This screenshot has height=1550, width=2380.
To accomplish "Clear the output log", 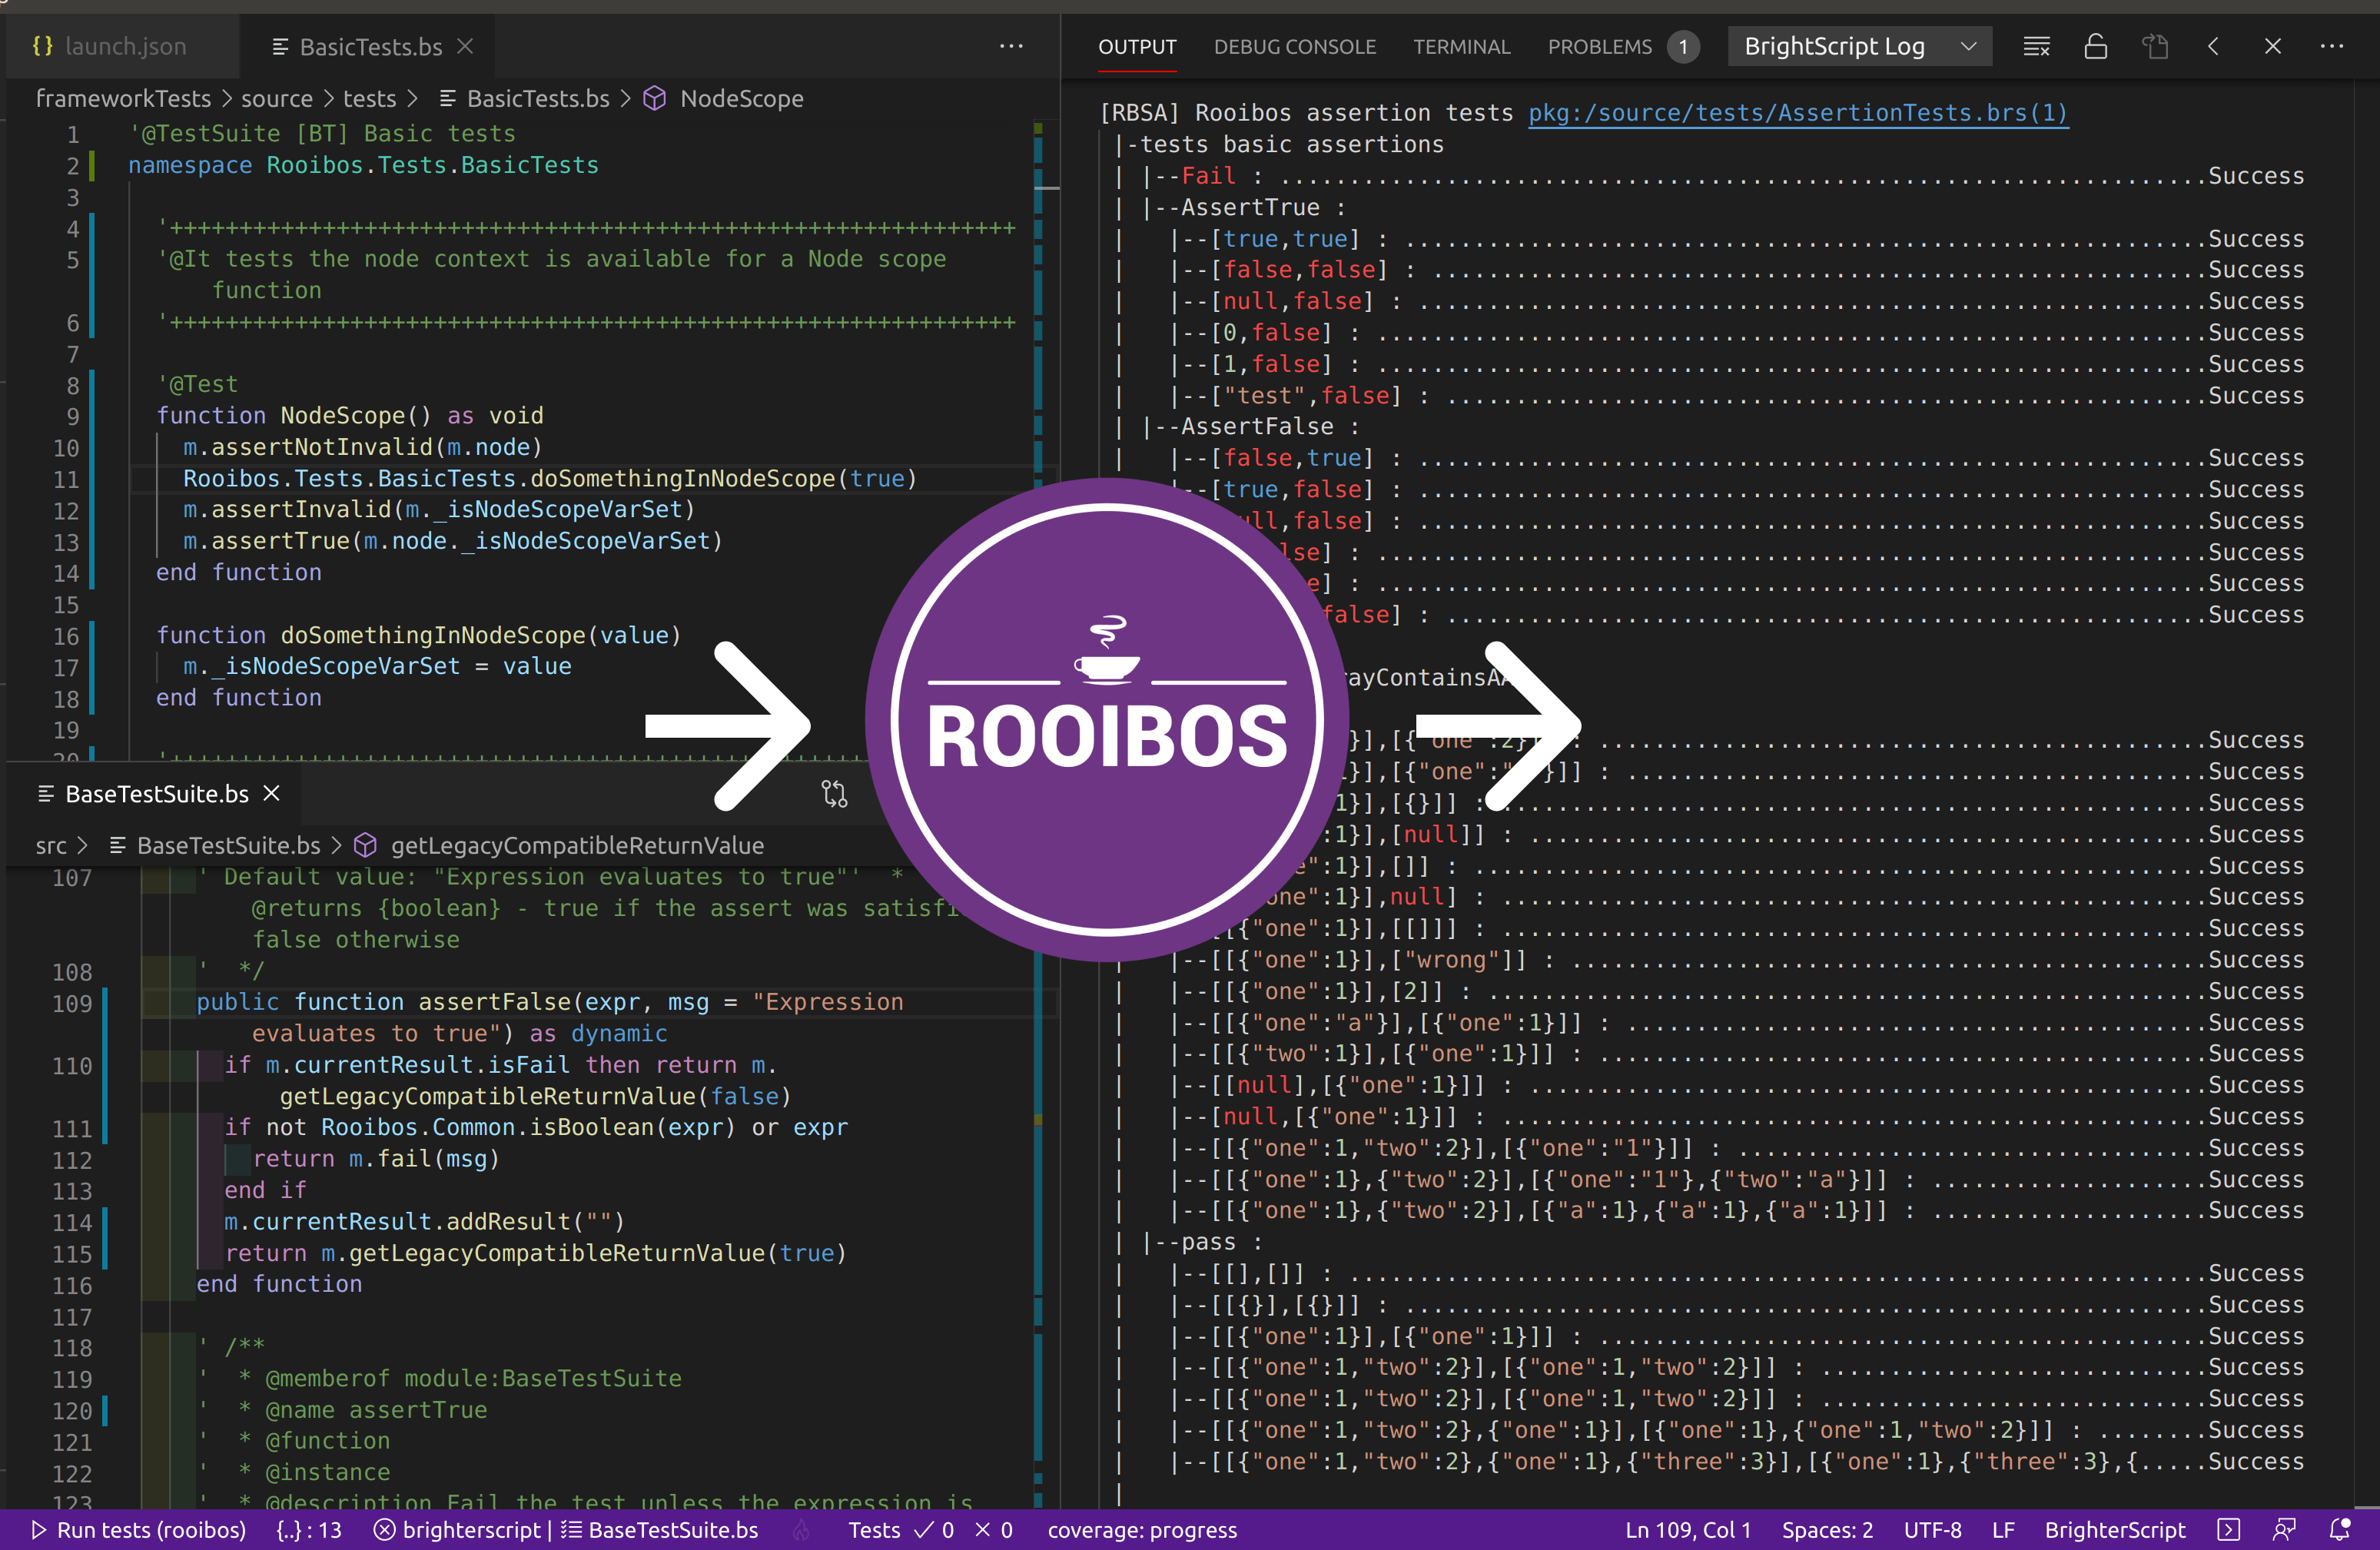I will point(2036,47).
